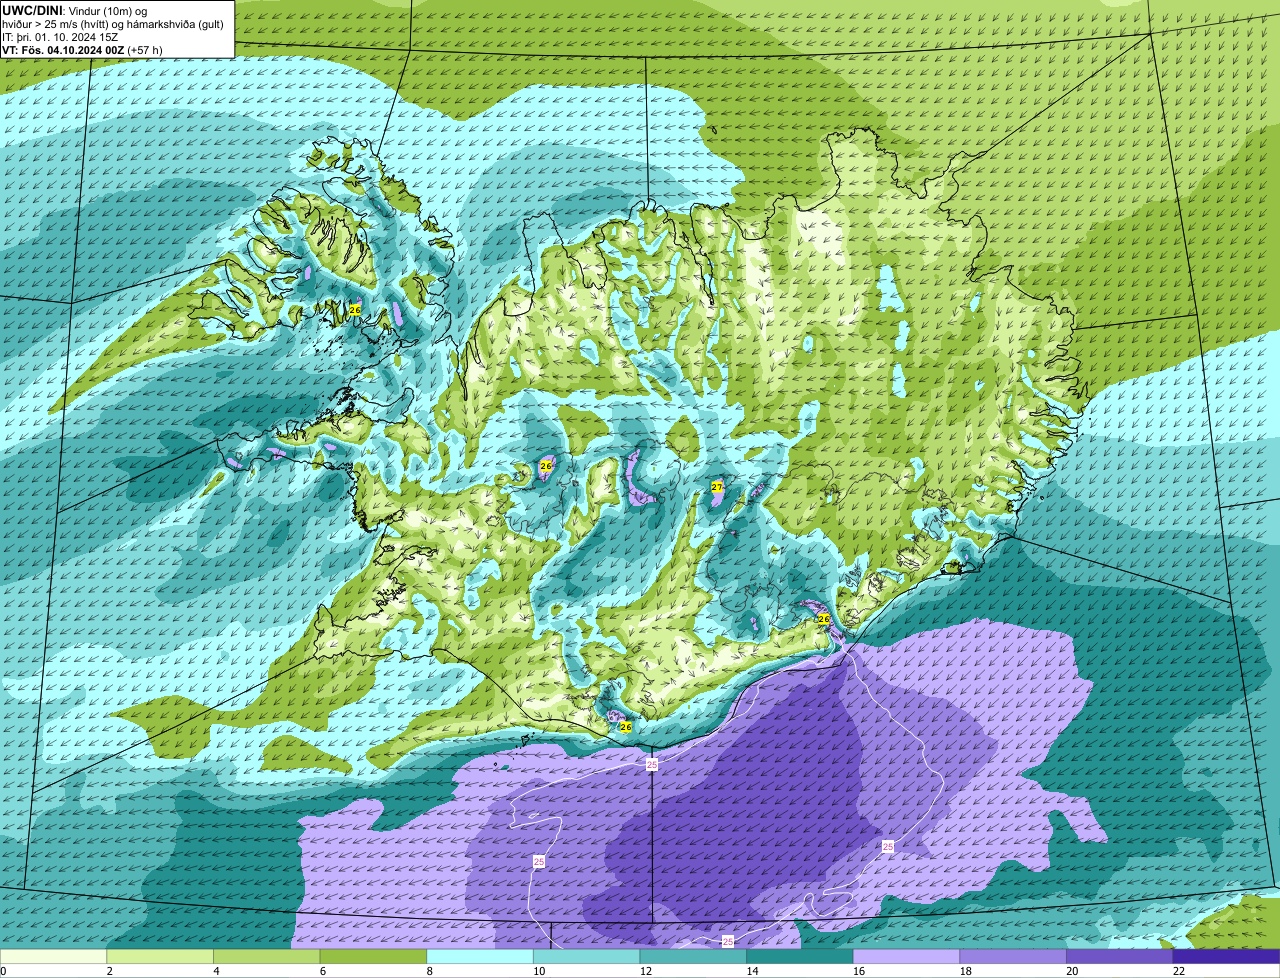Pick the violet 20–22 m/s swatch
This screenshot has height=978, width=1280.
(x=1120, y=956)
